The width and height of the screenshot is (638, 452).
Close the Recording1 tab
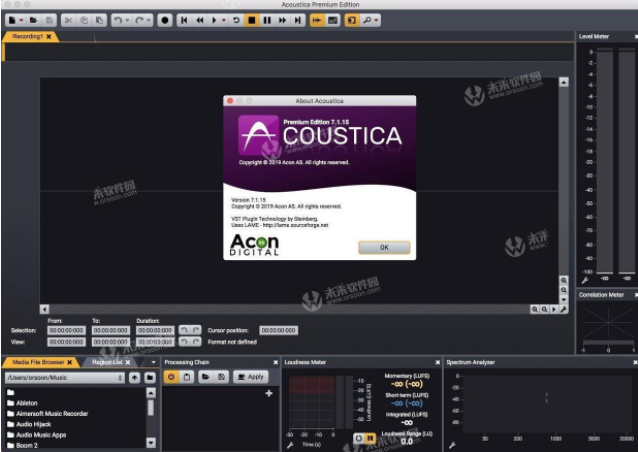coord(49,36)
